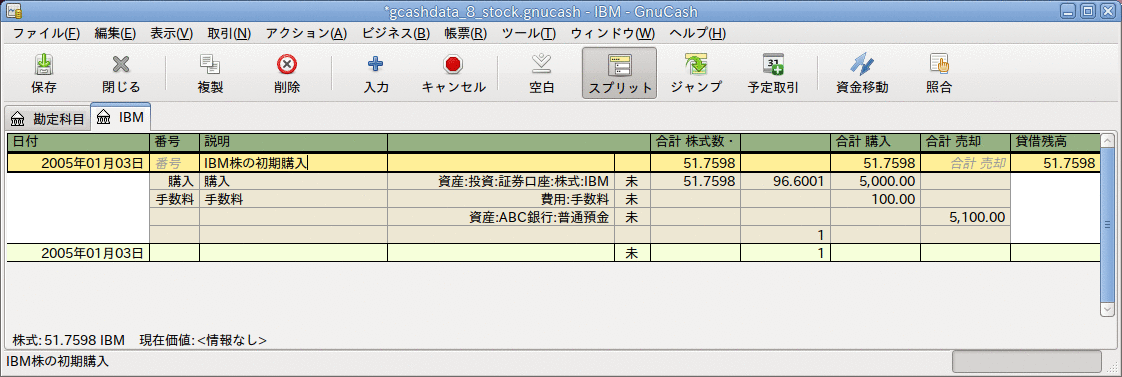This screenshot has width=1122, height=377.
Task: Click the 日付 column header
Action: (x=78, y=142)
